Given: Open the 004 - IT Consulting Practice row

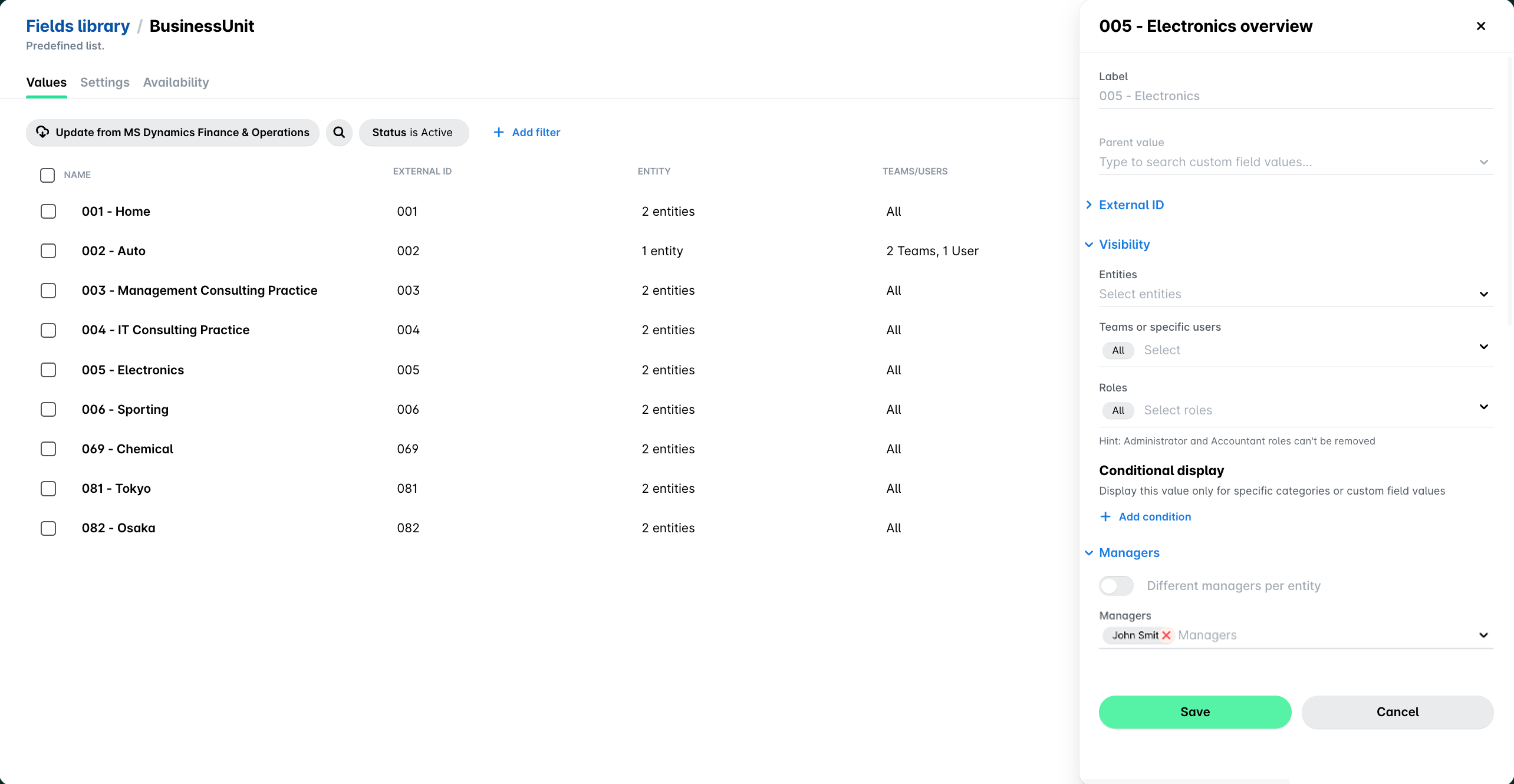Looking at the screenshot, I should pos(166,330).
